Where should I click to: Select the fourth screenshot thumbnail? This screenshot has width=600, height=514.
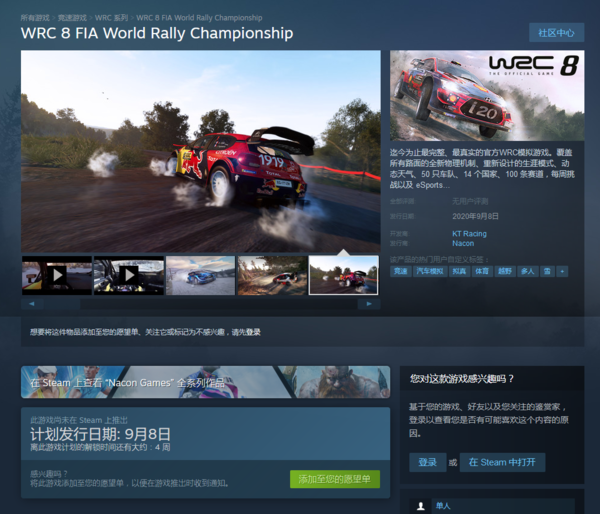click(x=272, y=274)
